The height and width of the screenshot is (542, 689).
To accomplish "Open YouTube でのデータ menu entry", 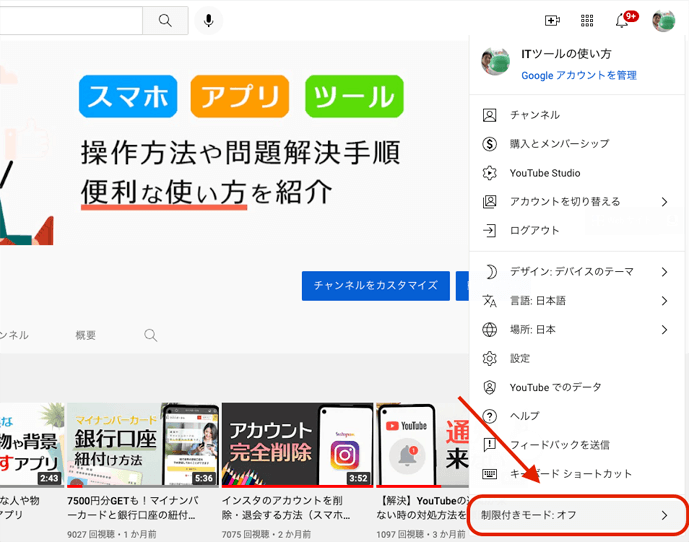I will (x=578, y=387).
